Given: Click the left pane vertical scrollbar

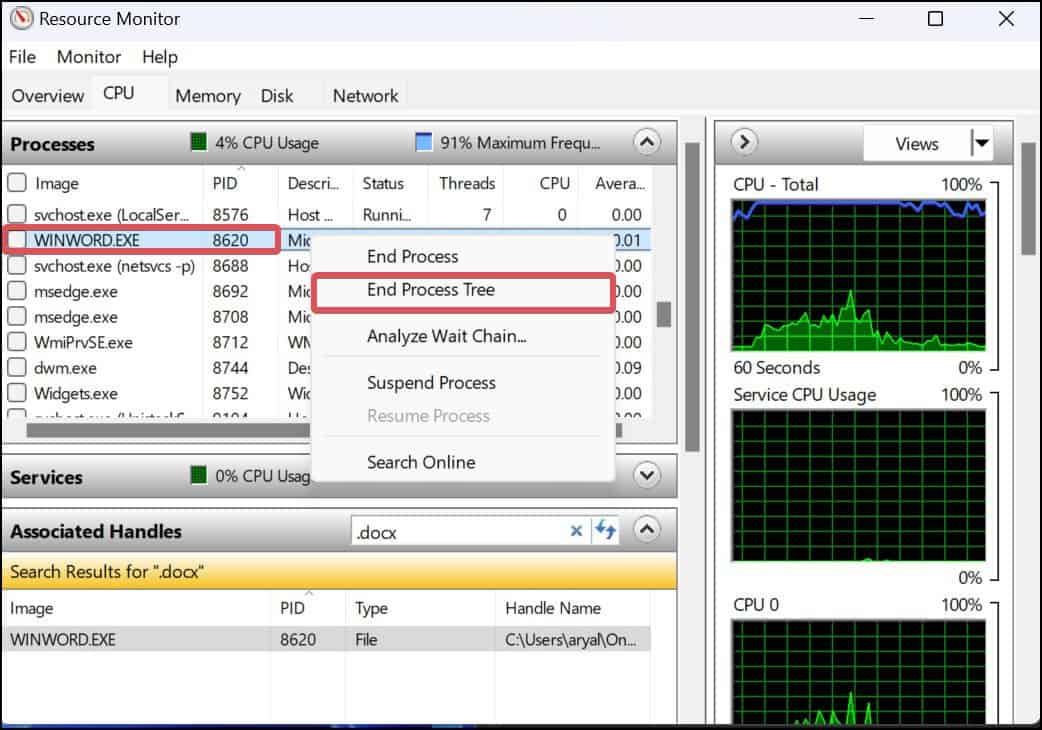Looking at the screenshot, I should pos(692,297).
